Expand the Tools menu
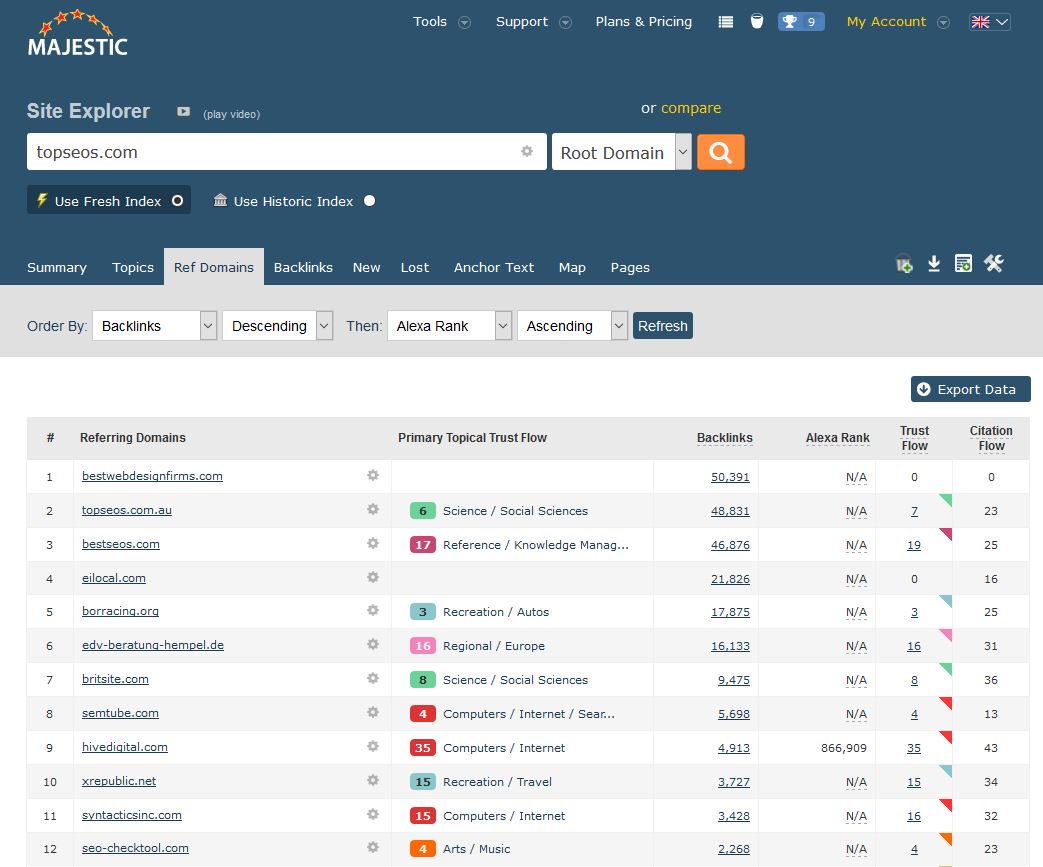Viewport: 1043px width, 867px height. 442,22
